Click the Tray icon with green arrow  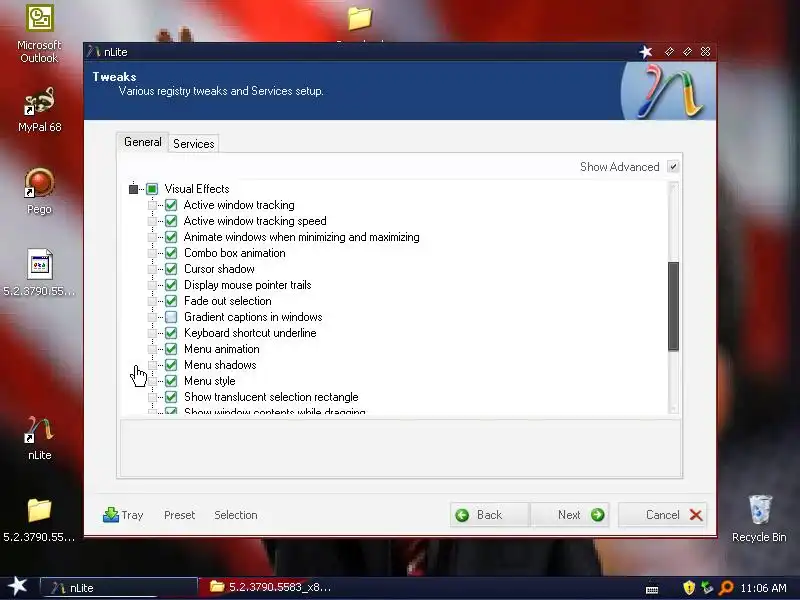(111, 515)
